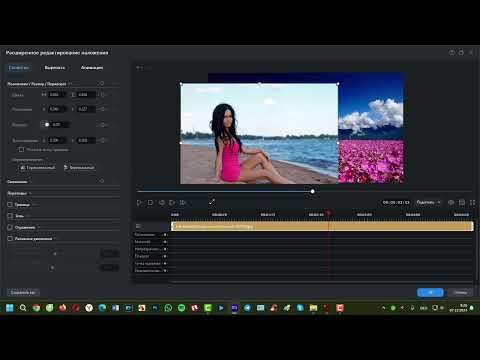Open WhatsApp from the taskbar

click(x=168, y=308)
